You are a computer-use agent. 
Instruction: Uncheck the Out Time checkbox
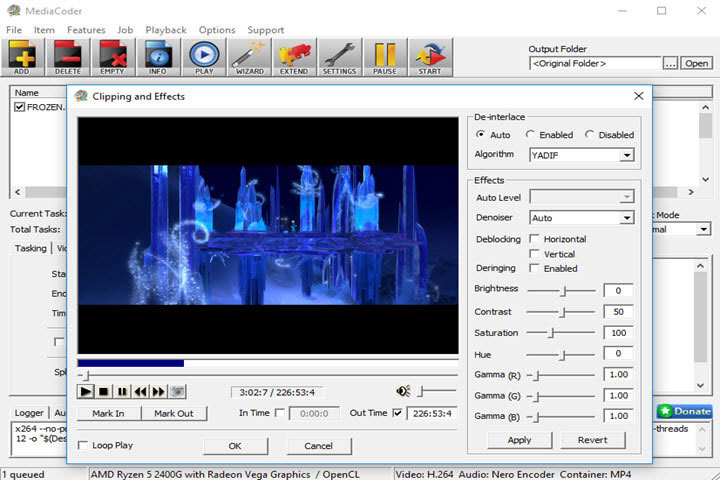click(397, 413)
